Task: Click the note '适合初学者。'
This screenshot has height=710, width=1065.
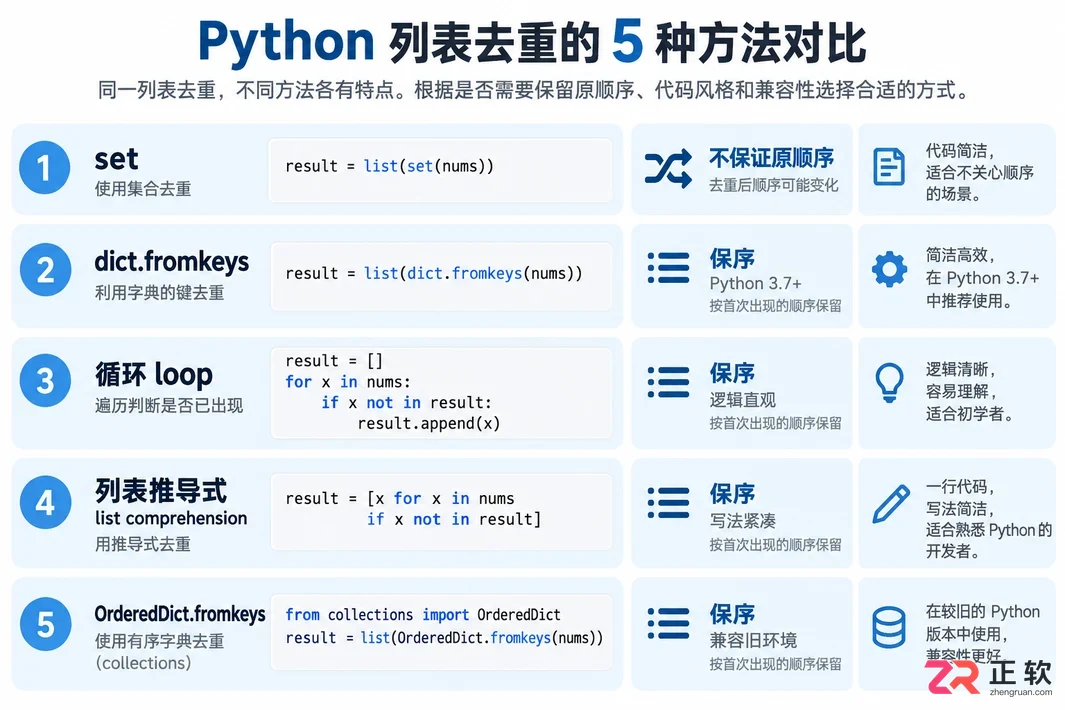Action: 969,413
